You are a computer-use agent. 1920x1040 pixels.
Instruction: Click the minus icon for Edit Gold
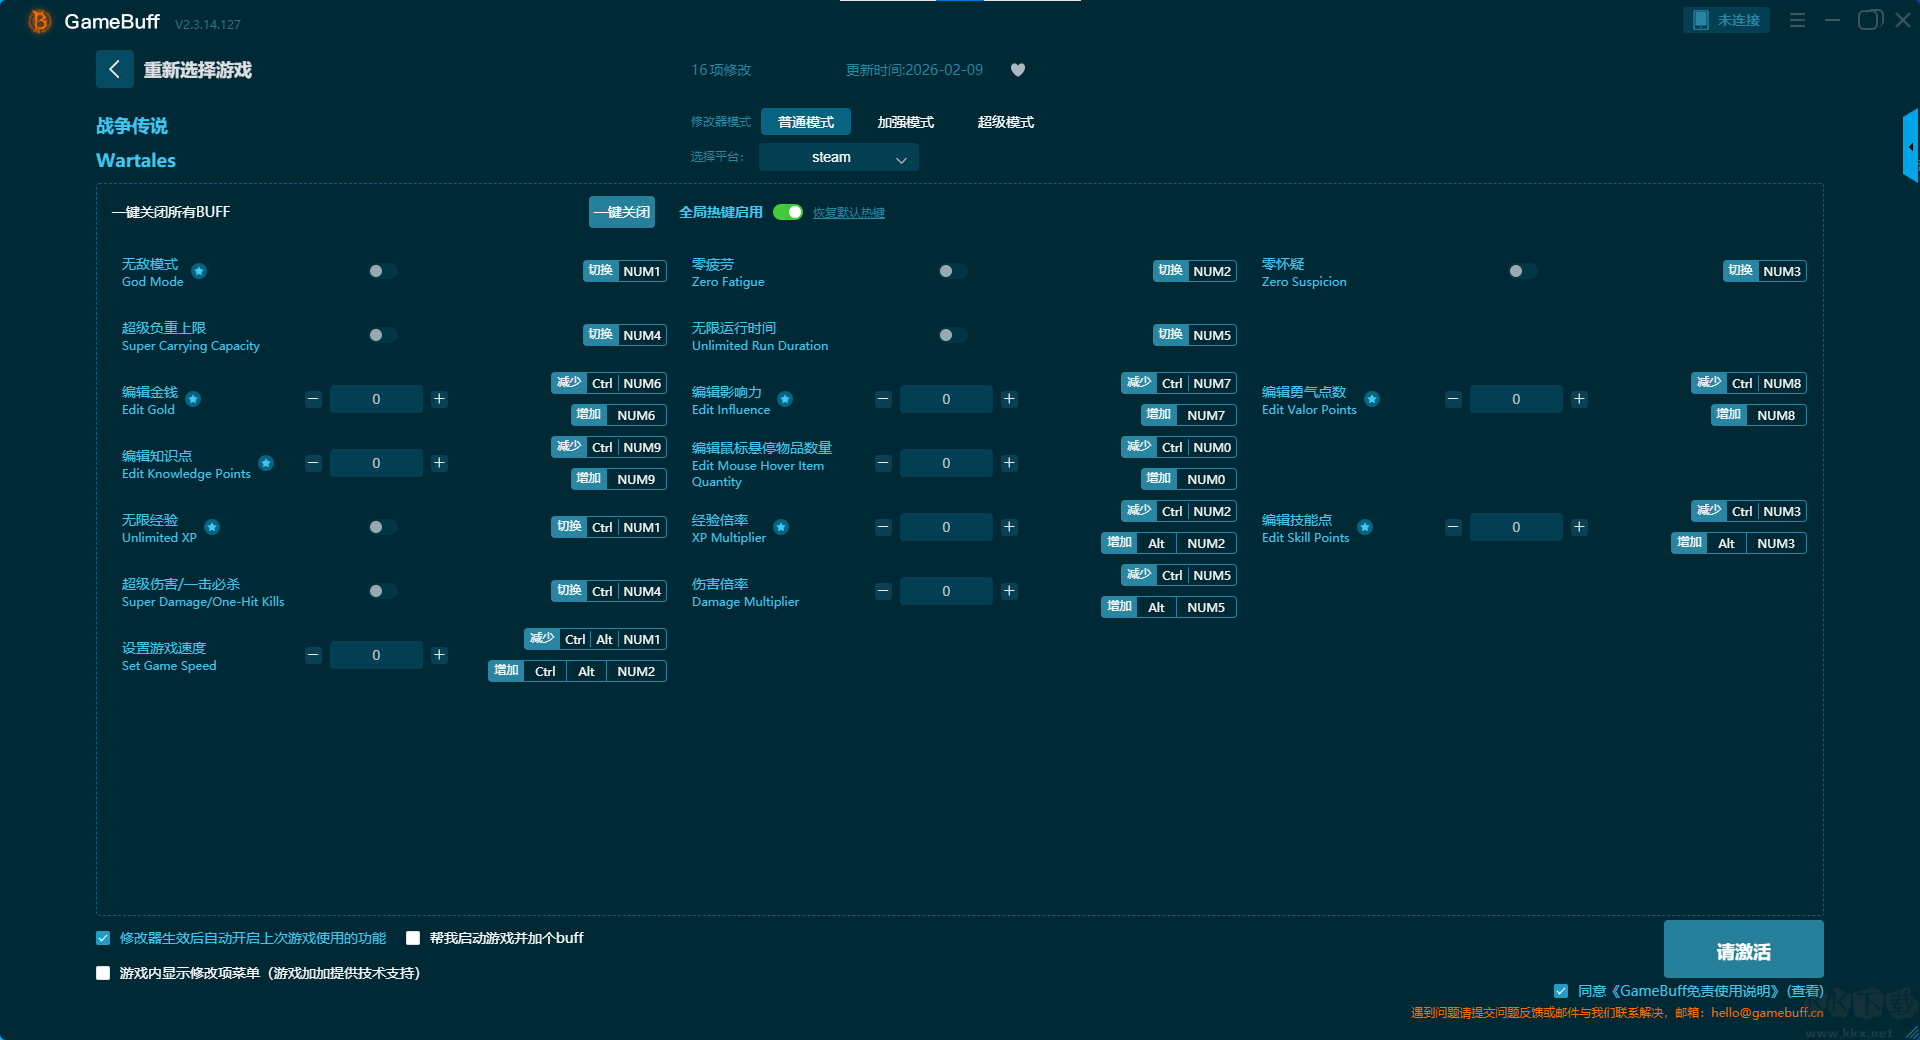[x=313, y=399]
